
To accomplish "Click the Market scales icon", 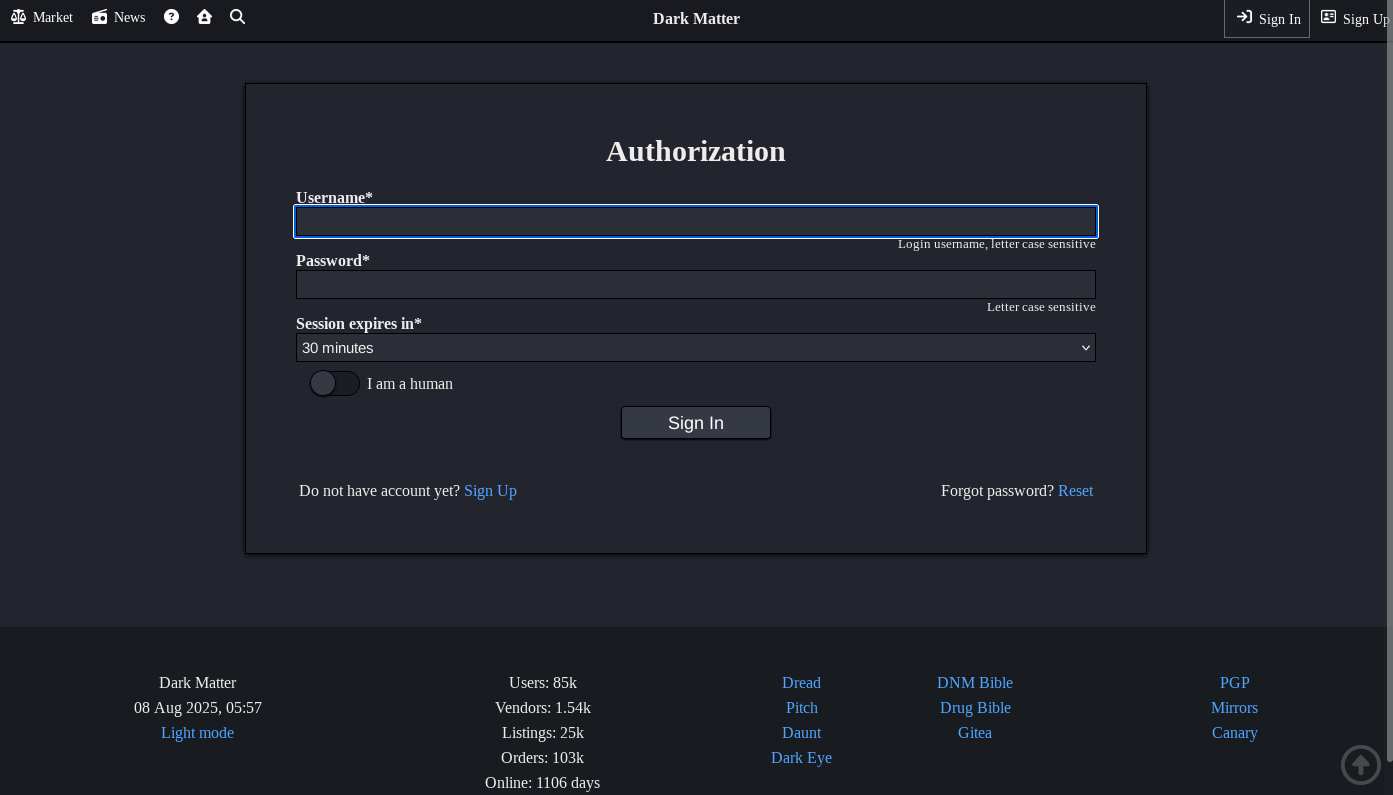I will coord(18,17).
